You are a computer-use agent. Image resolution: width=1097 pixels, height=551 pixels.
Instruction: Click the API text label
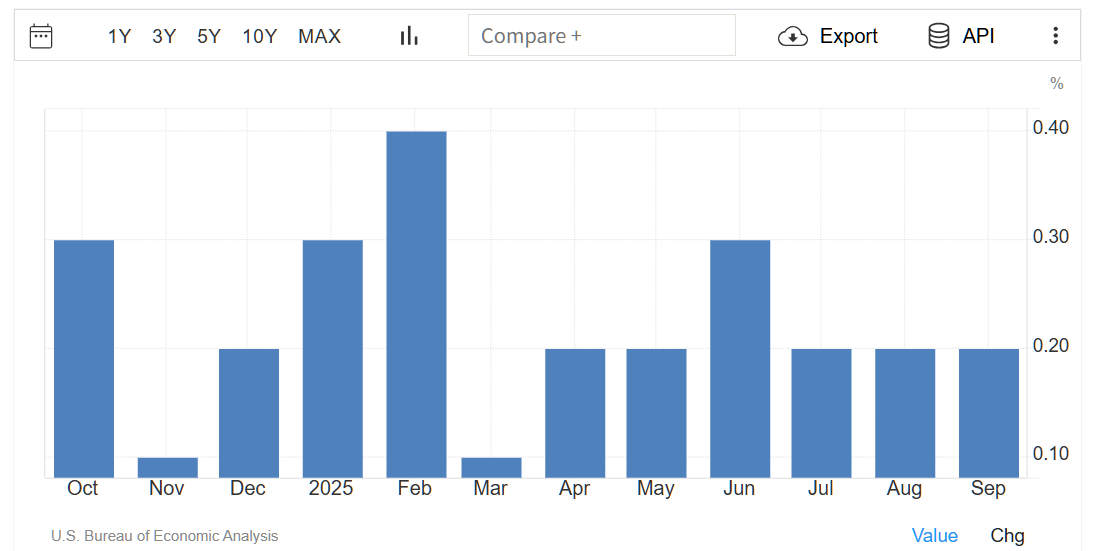978,36
